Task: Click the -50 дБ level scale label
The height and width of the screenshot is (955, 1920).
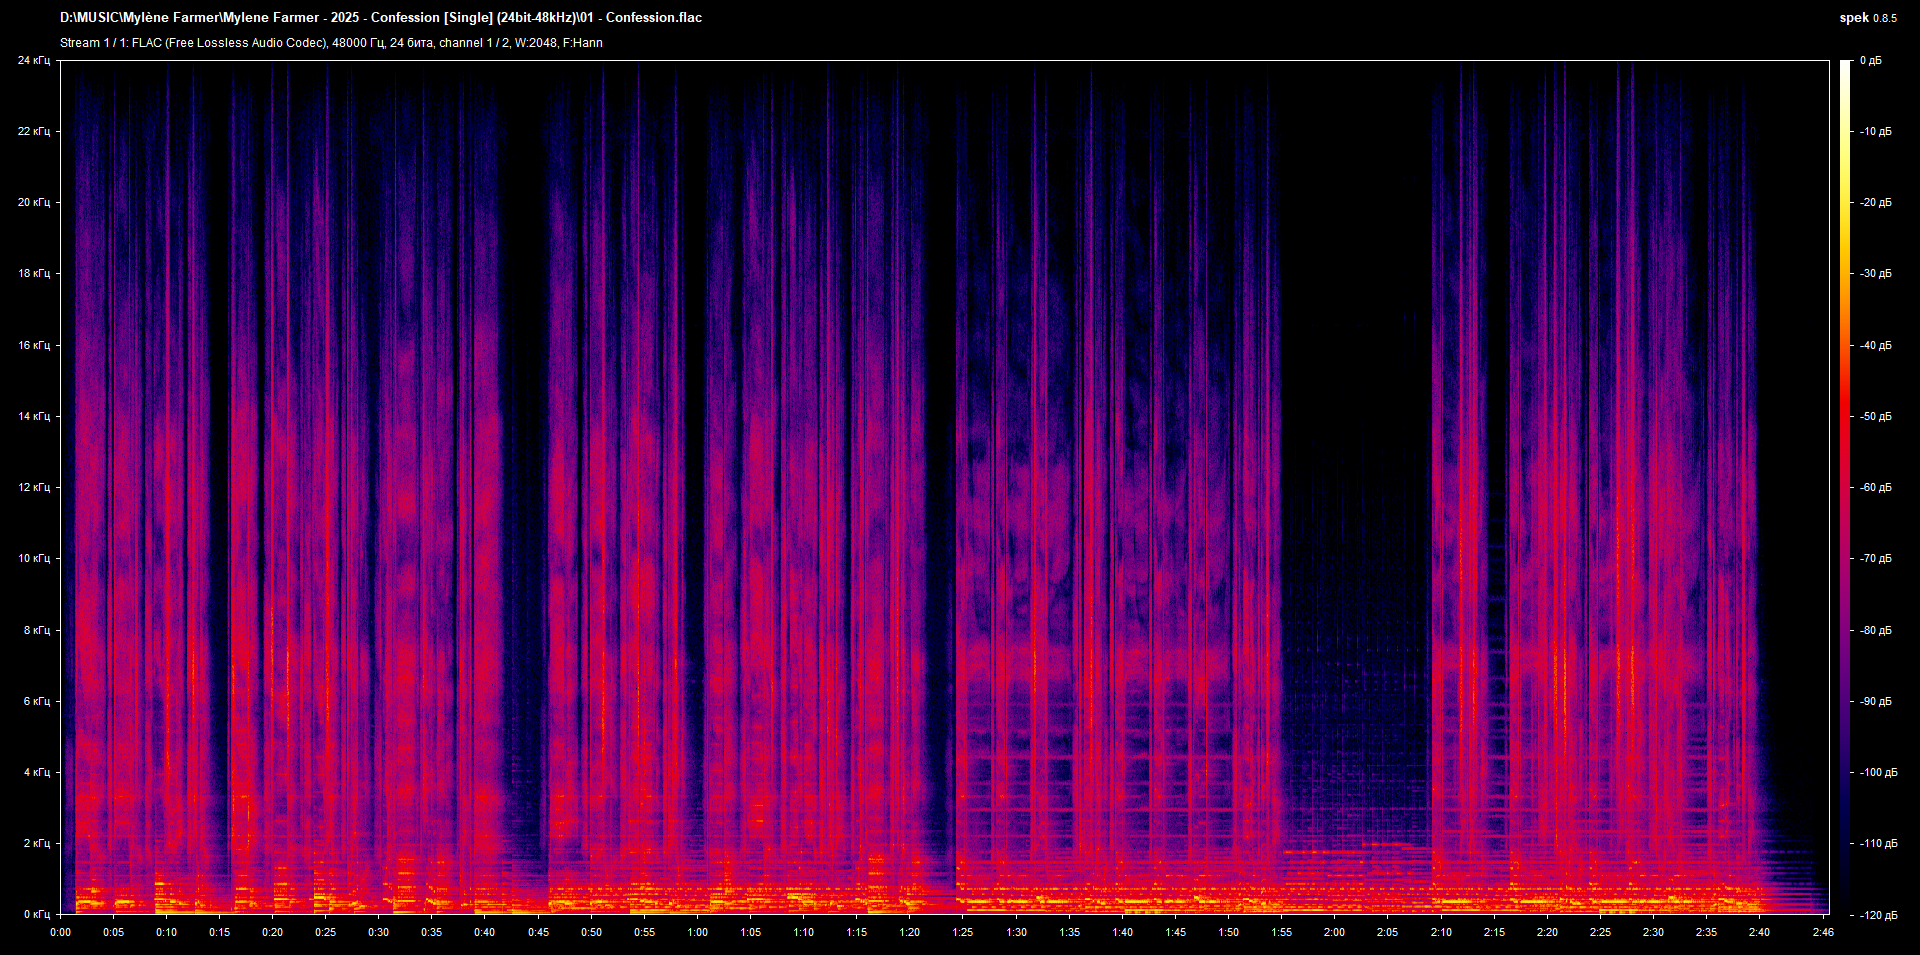Action: point(1876,417)
